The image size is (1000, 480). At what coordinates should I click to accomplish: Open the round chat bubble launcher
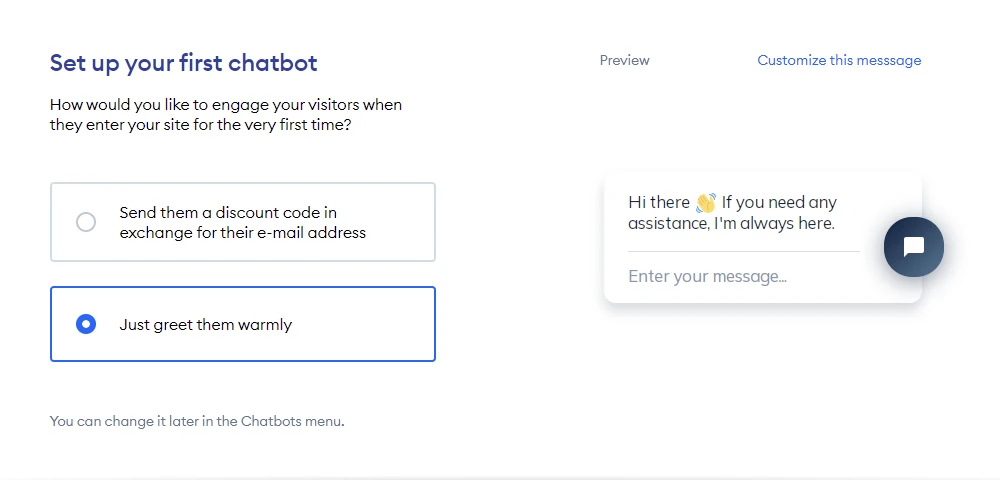click(913, 247)
